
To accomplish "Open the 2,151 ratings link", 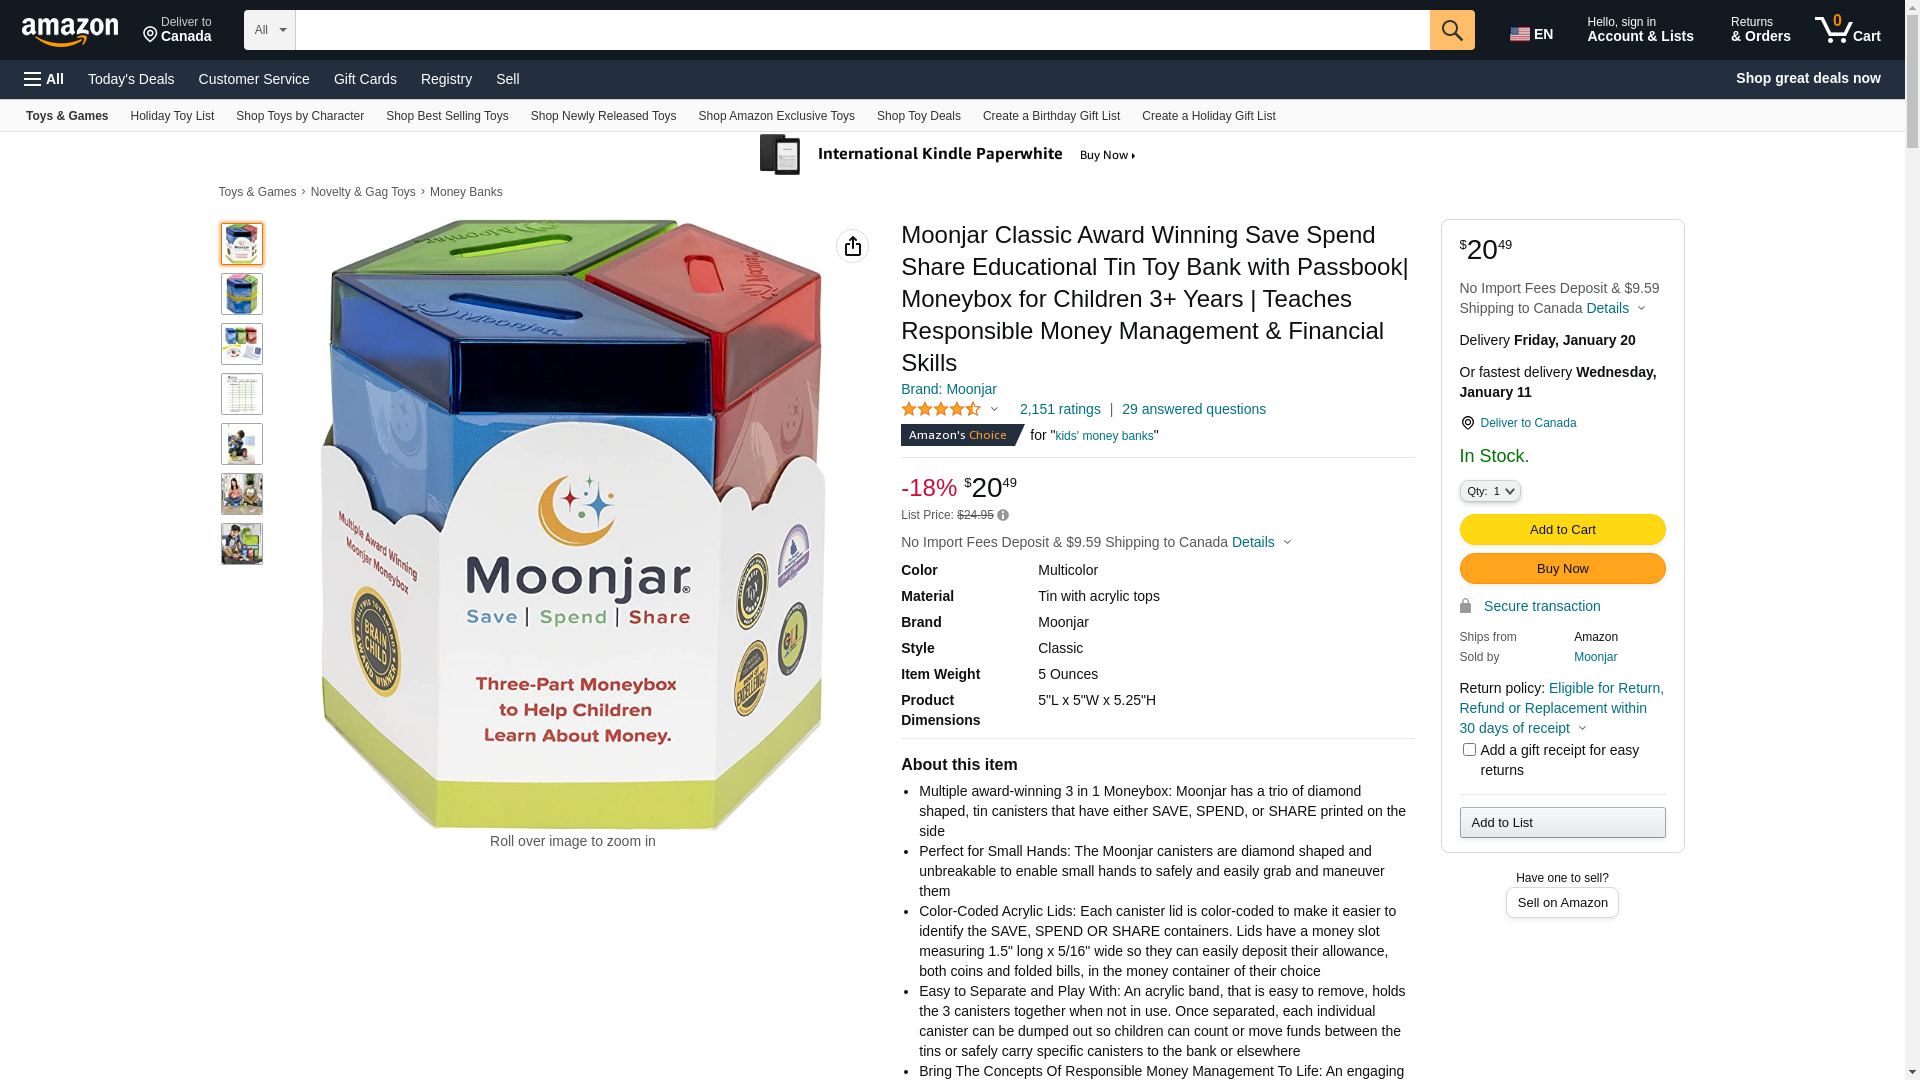I will pos(1060,409).
